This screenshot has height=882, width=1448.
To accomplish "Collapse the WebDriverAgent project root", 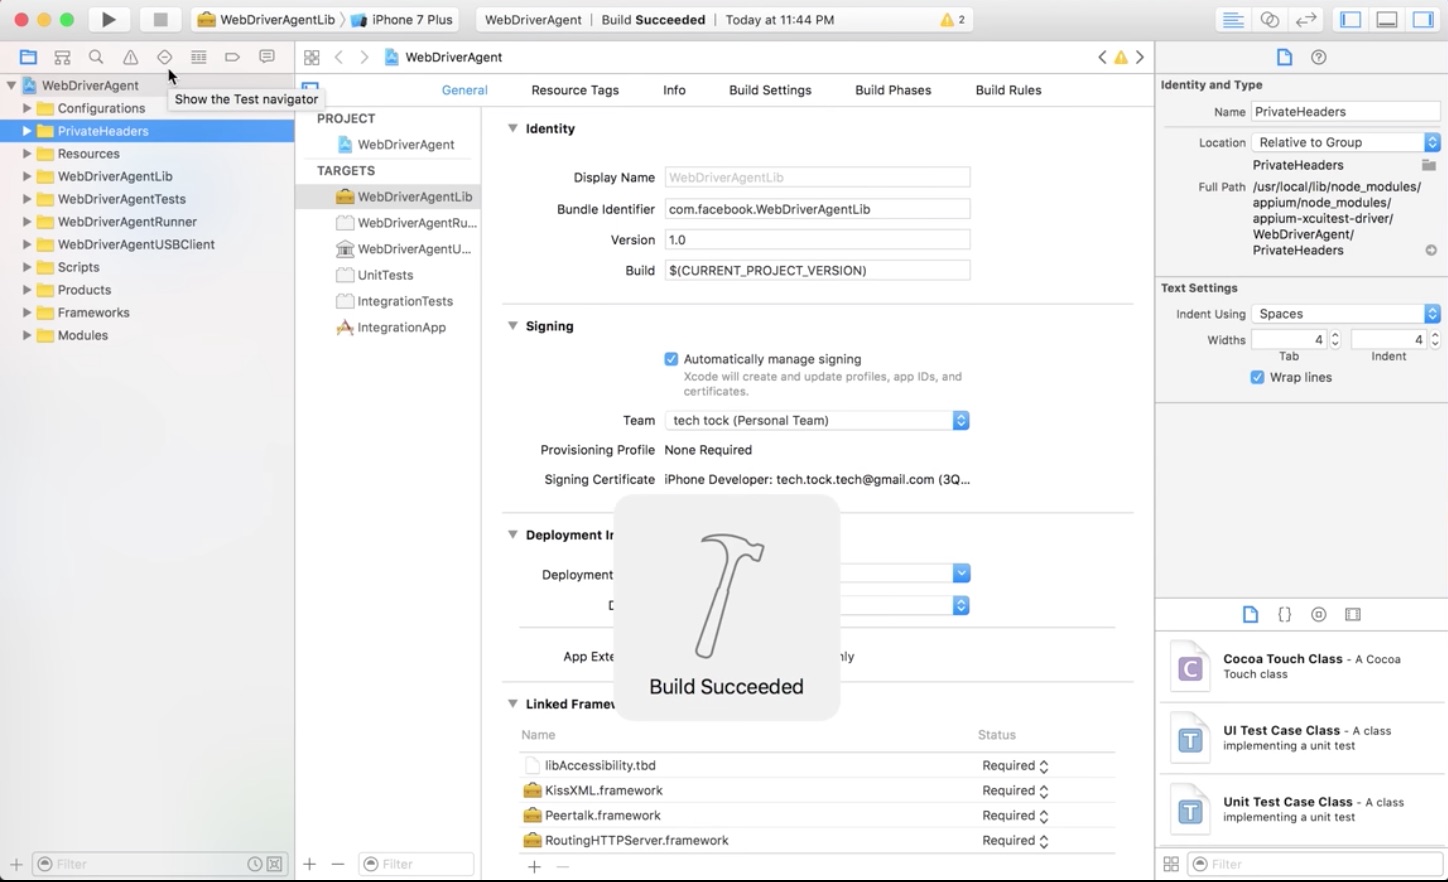I will [11, 85].
